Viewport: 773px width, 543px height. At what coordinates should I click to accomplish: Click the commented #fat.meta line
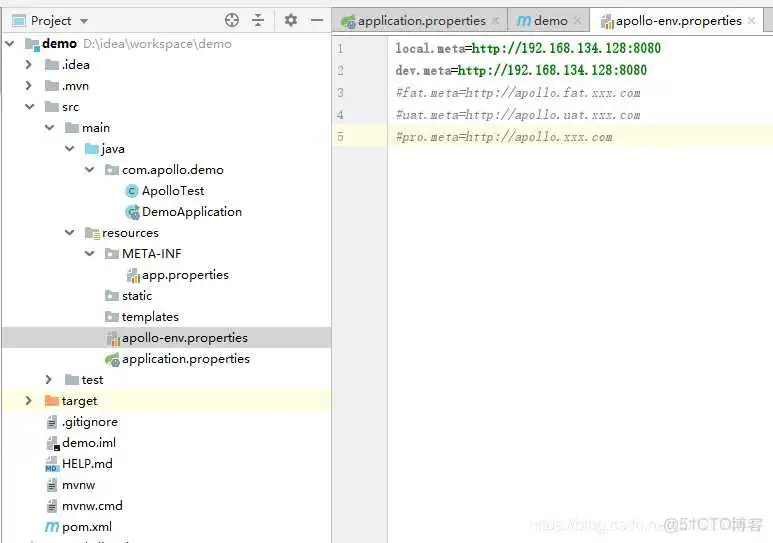click(x=518, y=93)
